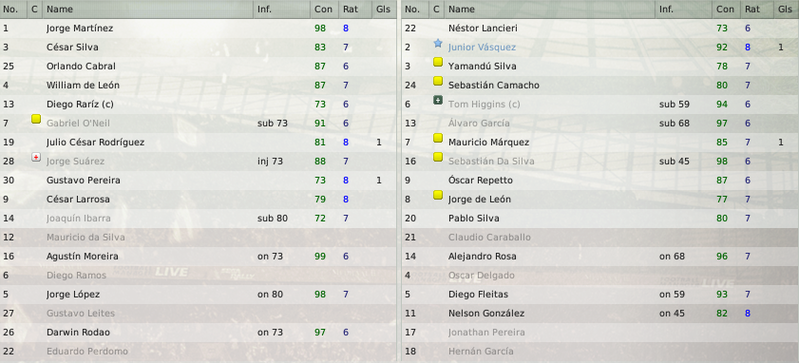The height and width of the screenshot is (363, 799).
Task: Click Tom Higgins's green substitution icon
Action: (438, 100)
